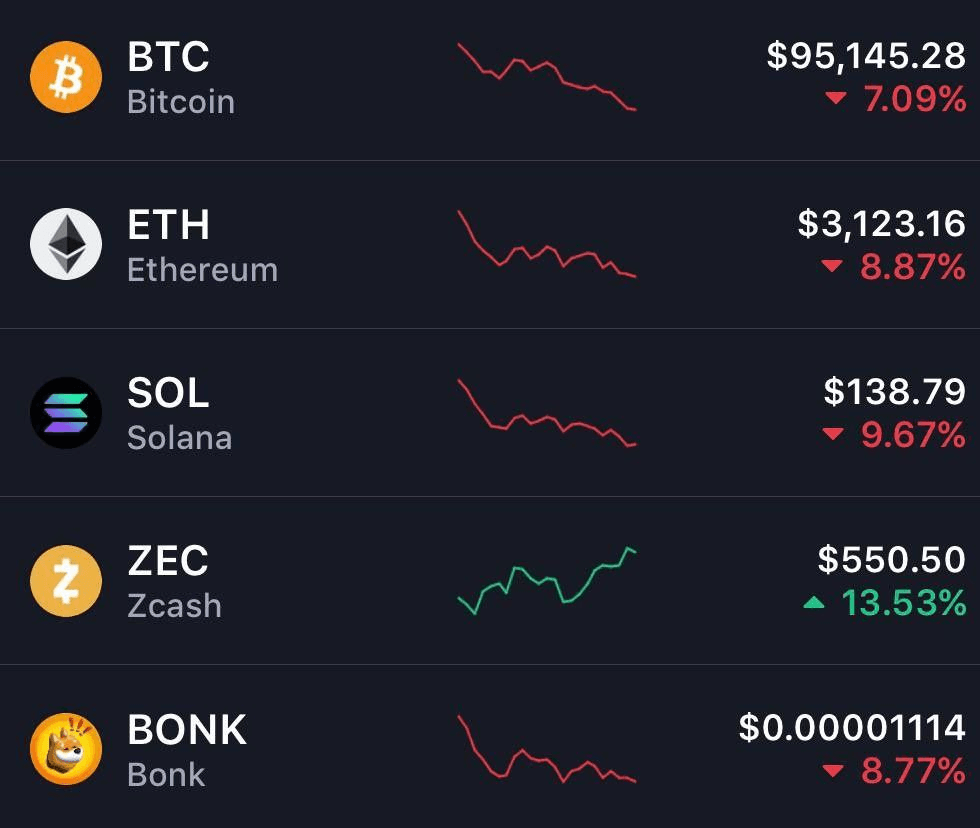Click the SOL ticker label
The image size is (980, 828).
tap(168, 393)
